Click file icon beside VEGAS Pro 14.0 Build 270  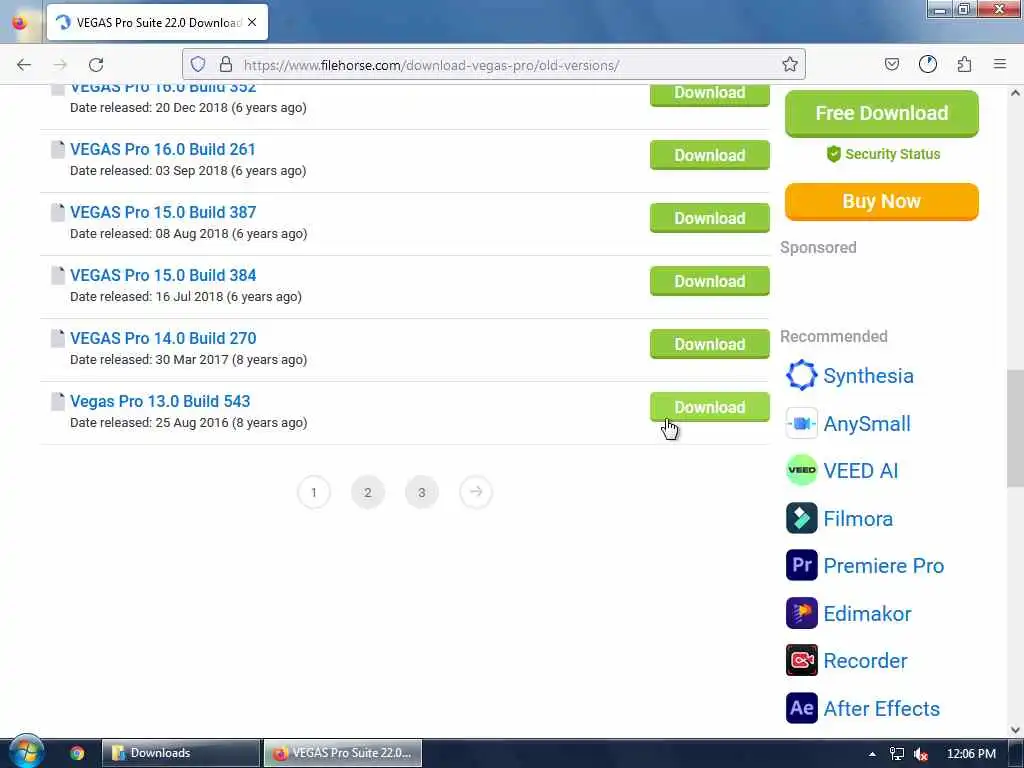58,338
